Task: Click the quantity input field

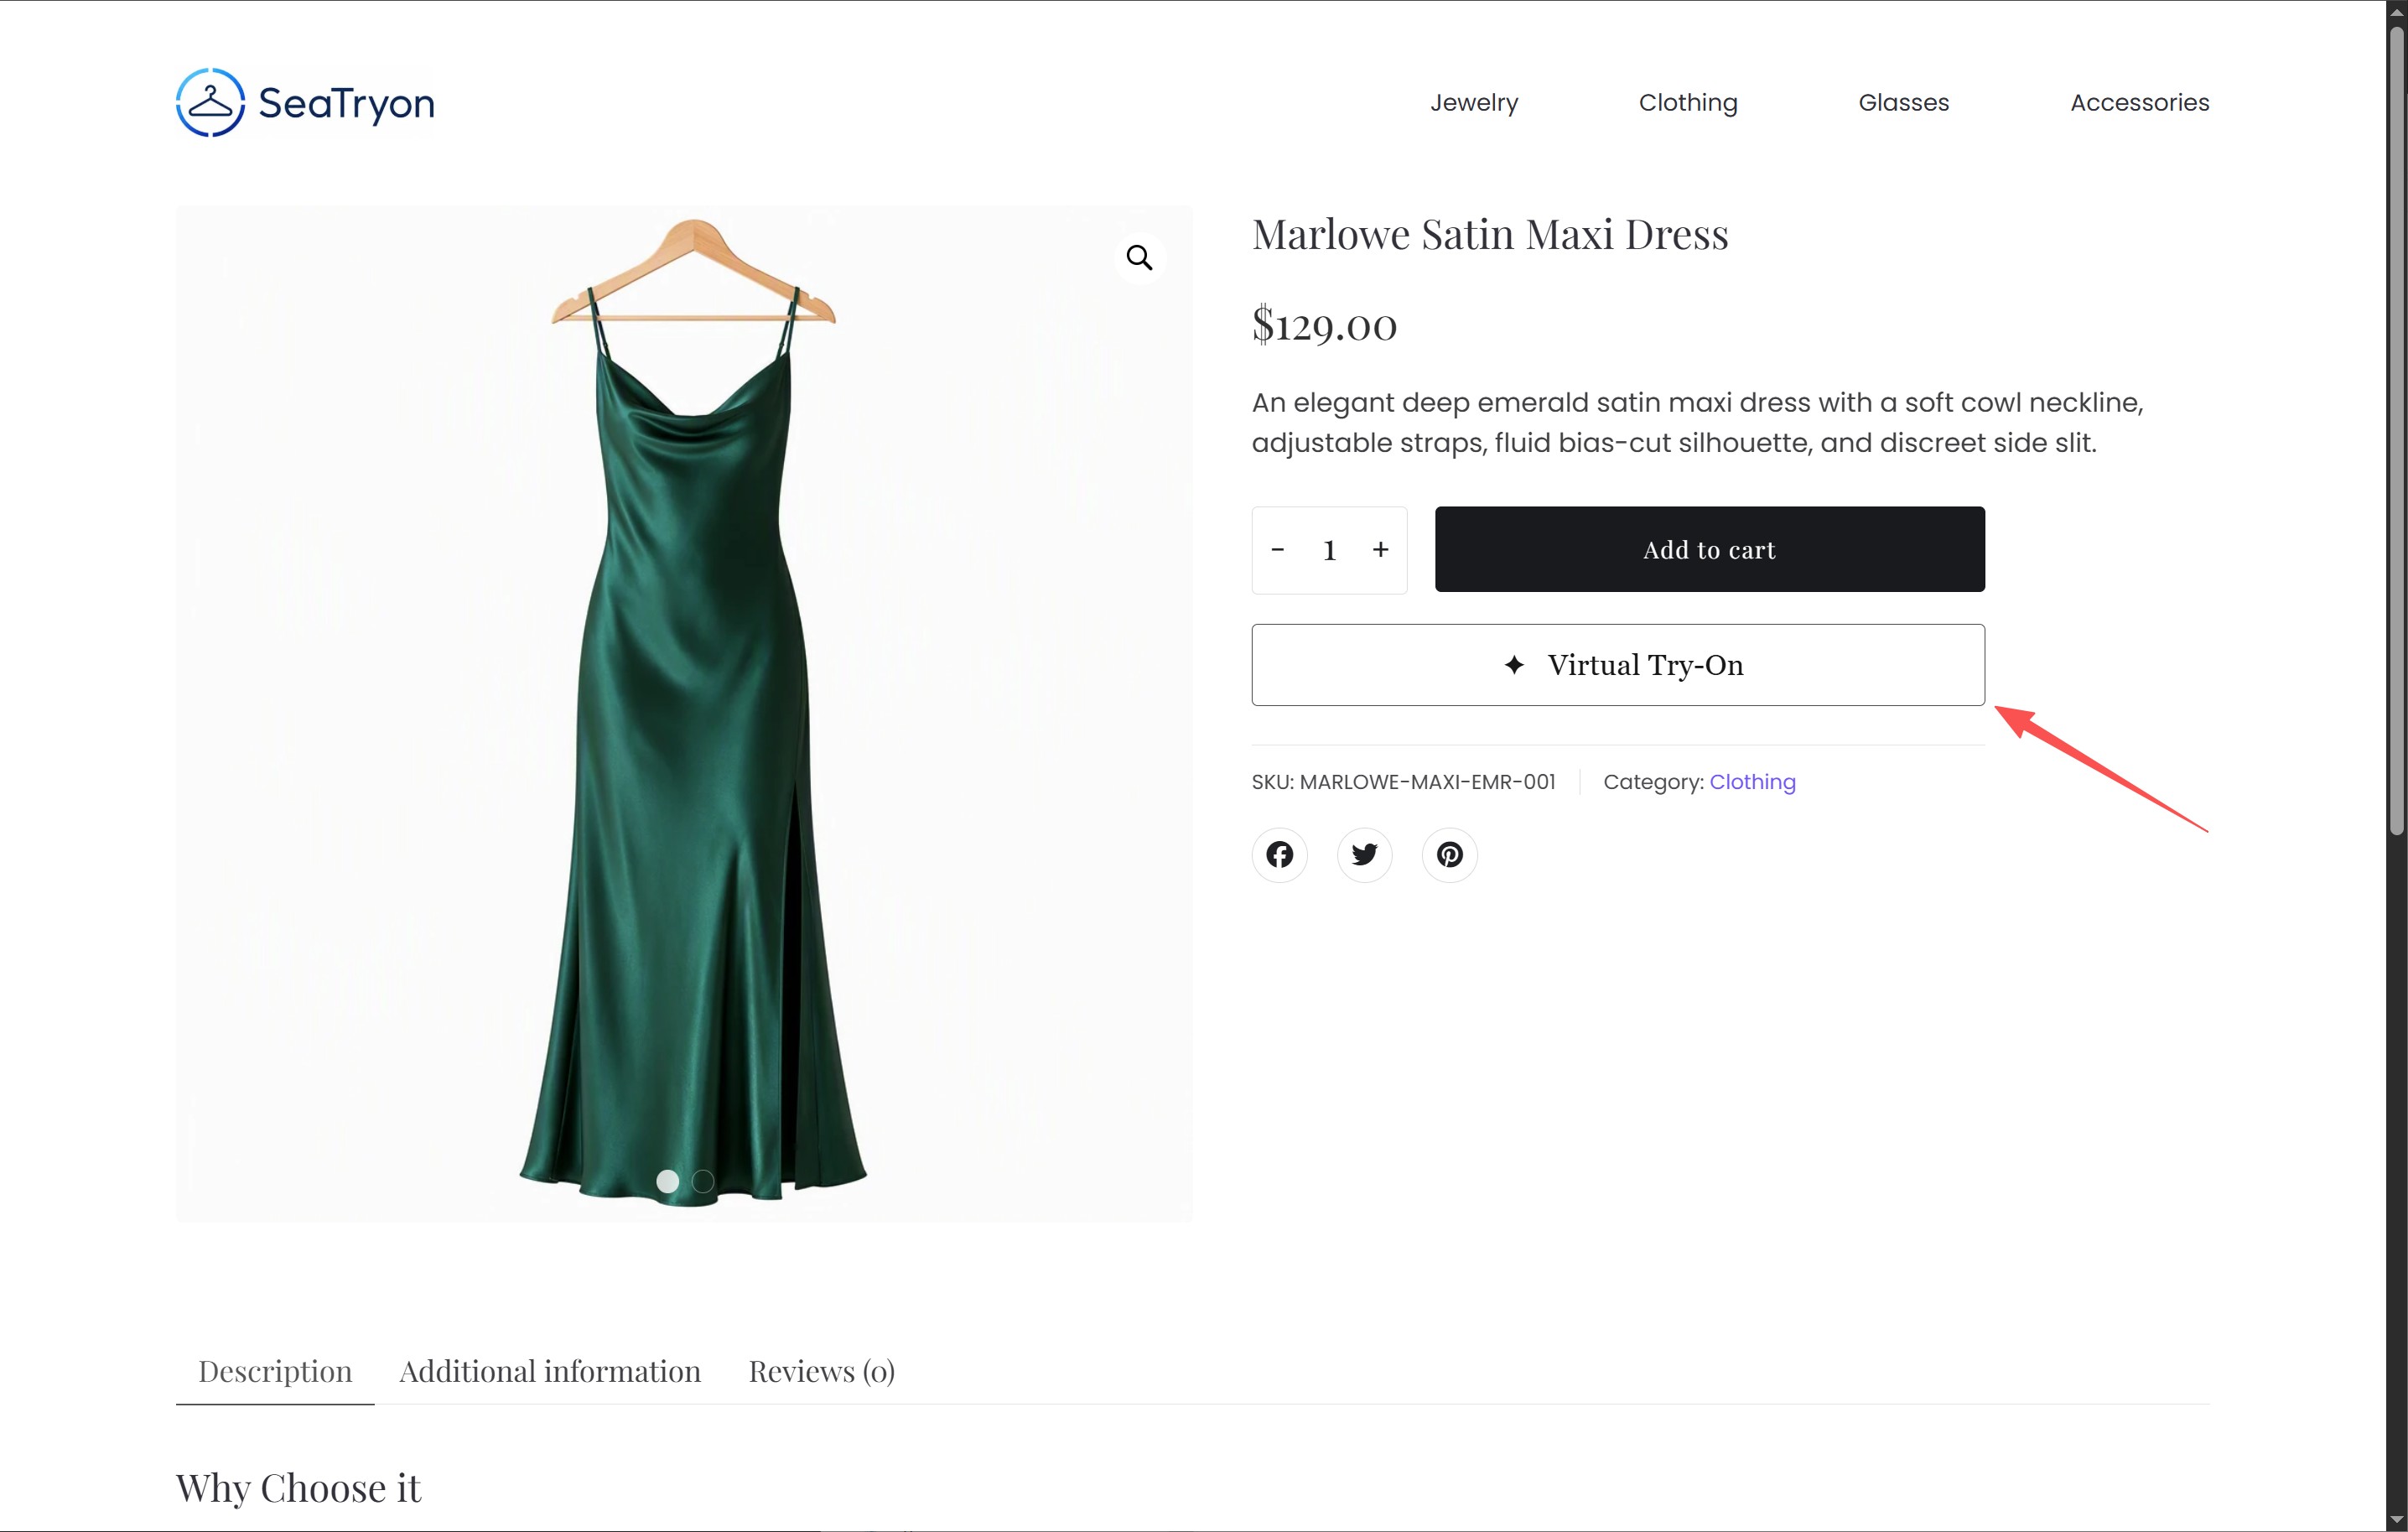Action: pos(1329,550)
